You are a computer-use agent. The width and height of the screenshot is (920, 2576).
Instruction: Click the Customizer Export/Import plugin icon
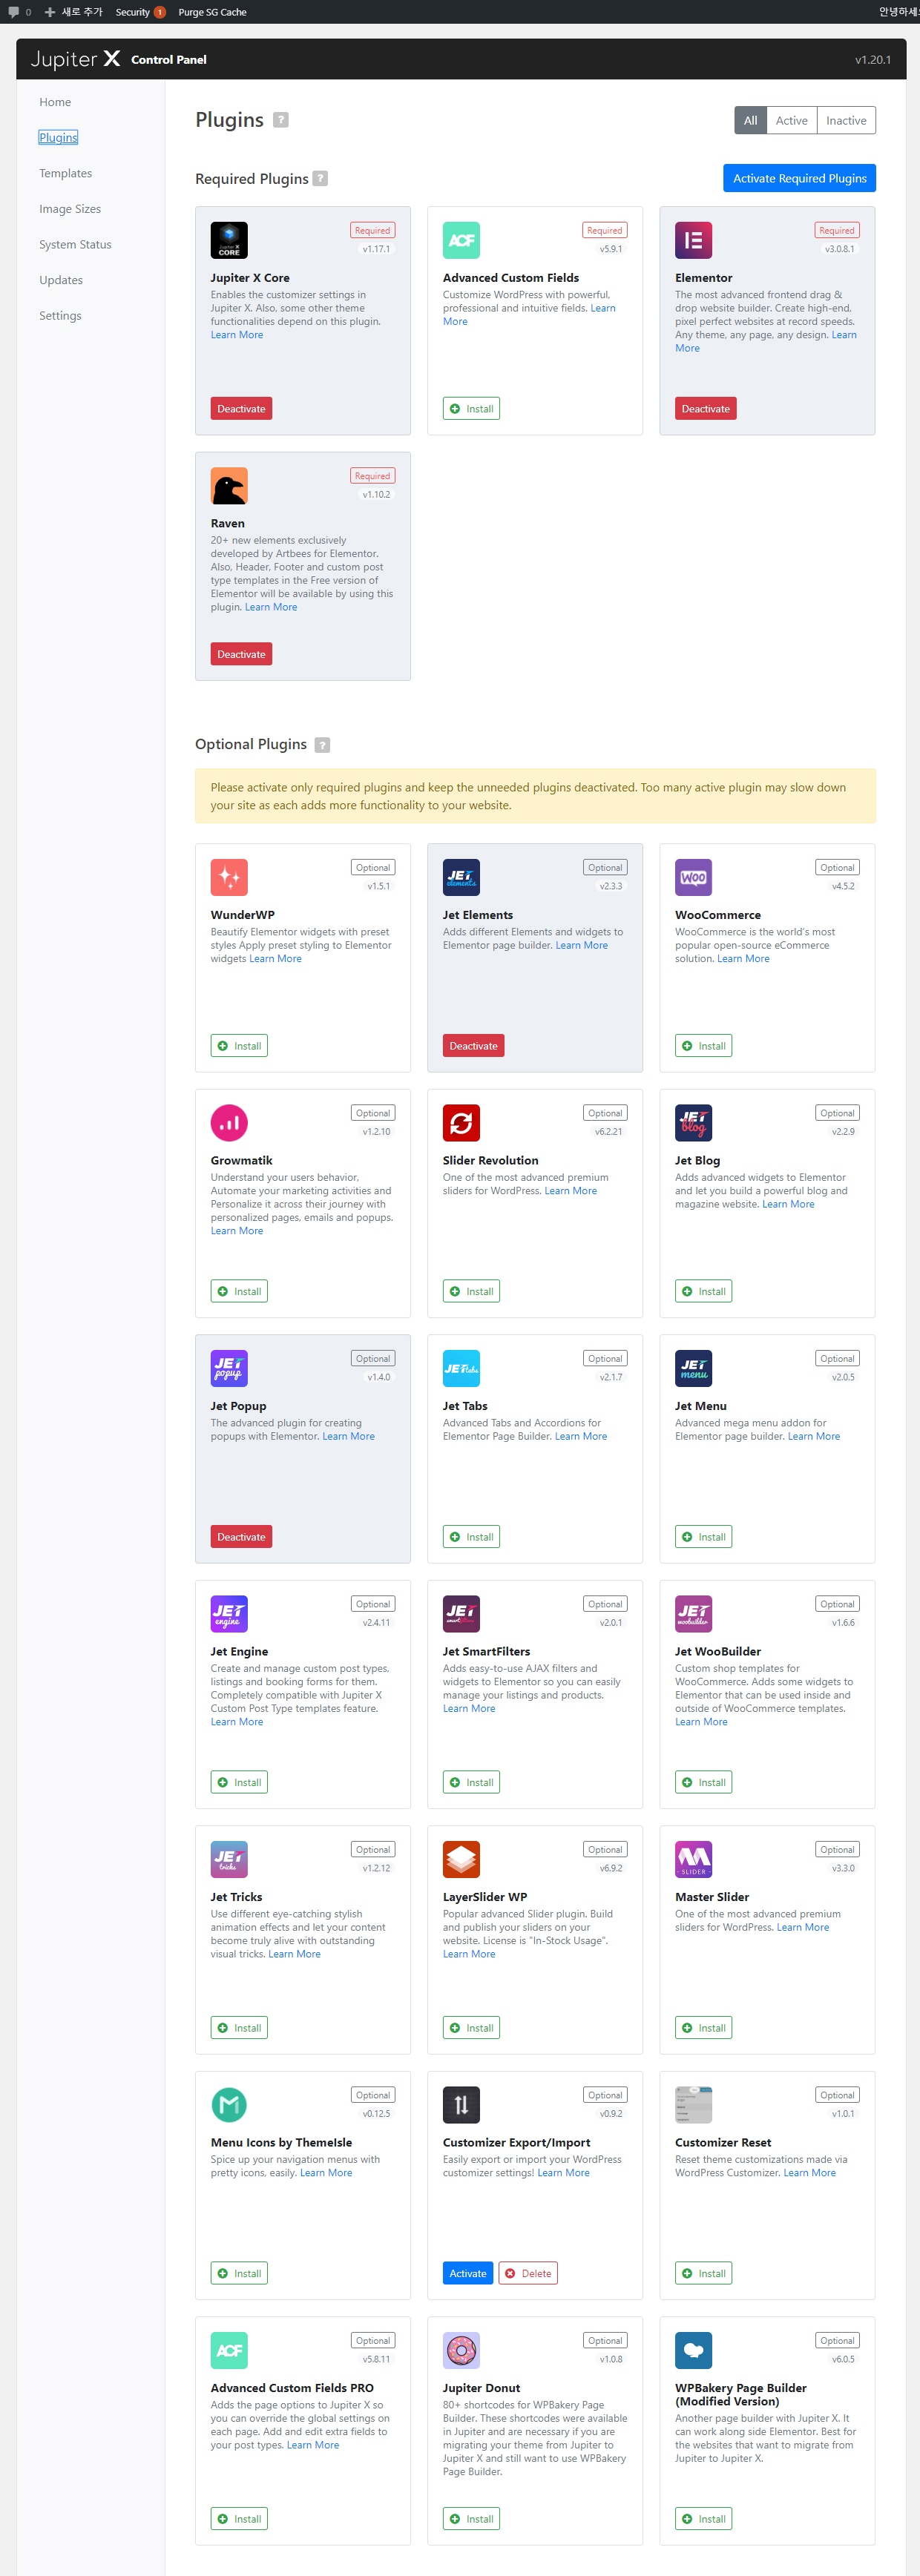tap(461, 2105)
